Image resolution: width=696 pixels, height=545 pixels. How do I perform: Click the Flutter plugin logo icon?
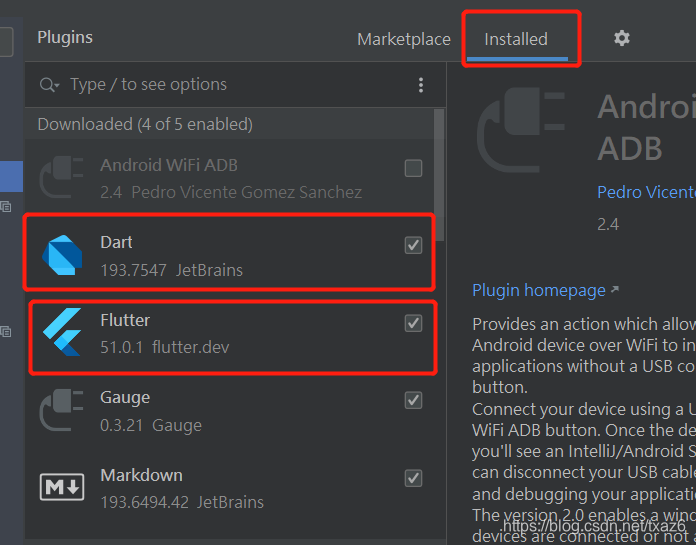click(62, 333)
